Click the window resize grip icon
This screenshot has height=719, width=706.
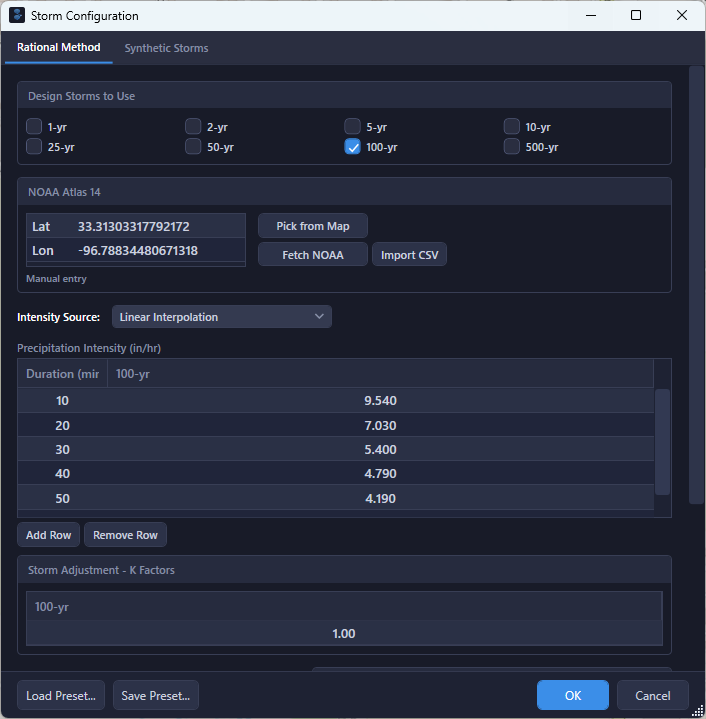click(x=698, y=711)
